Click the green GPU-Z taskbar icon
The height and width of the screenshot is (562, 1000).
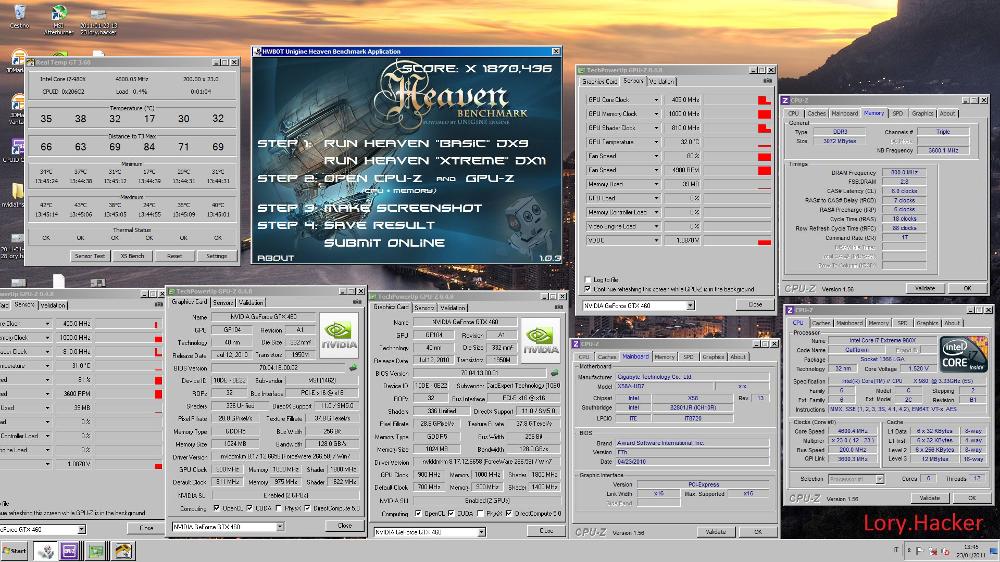(x=96, y=551)
